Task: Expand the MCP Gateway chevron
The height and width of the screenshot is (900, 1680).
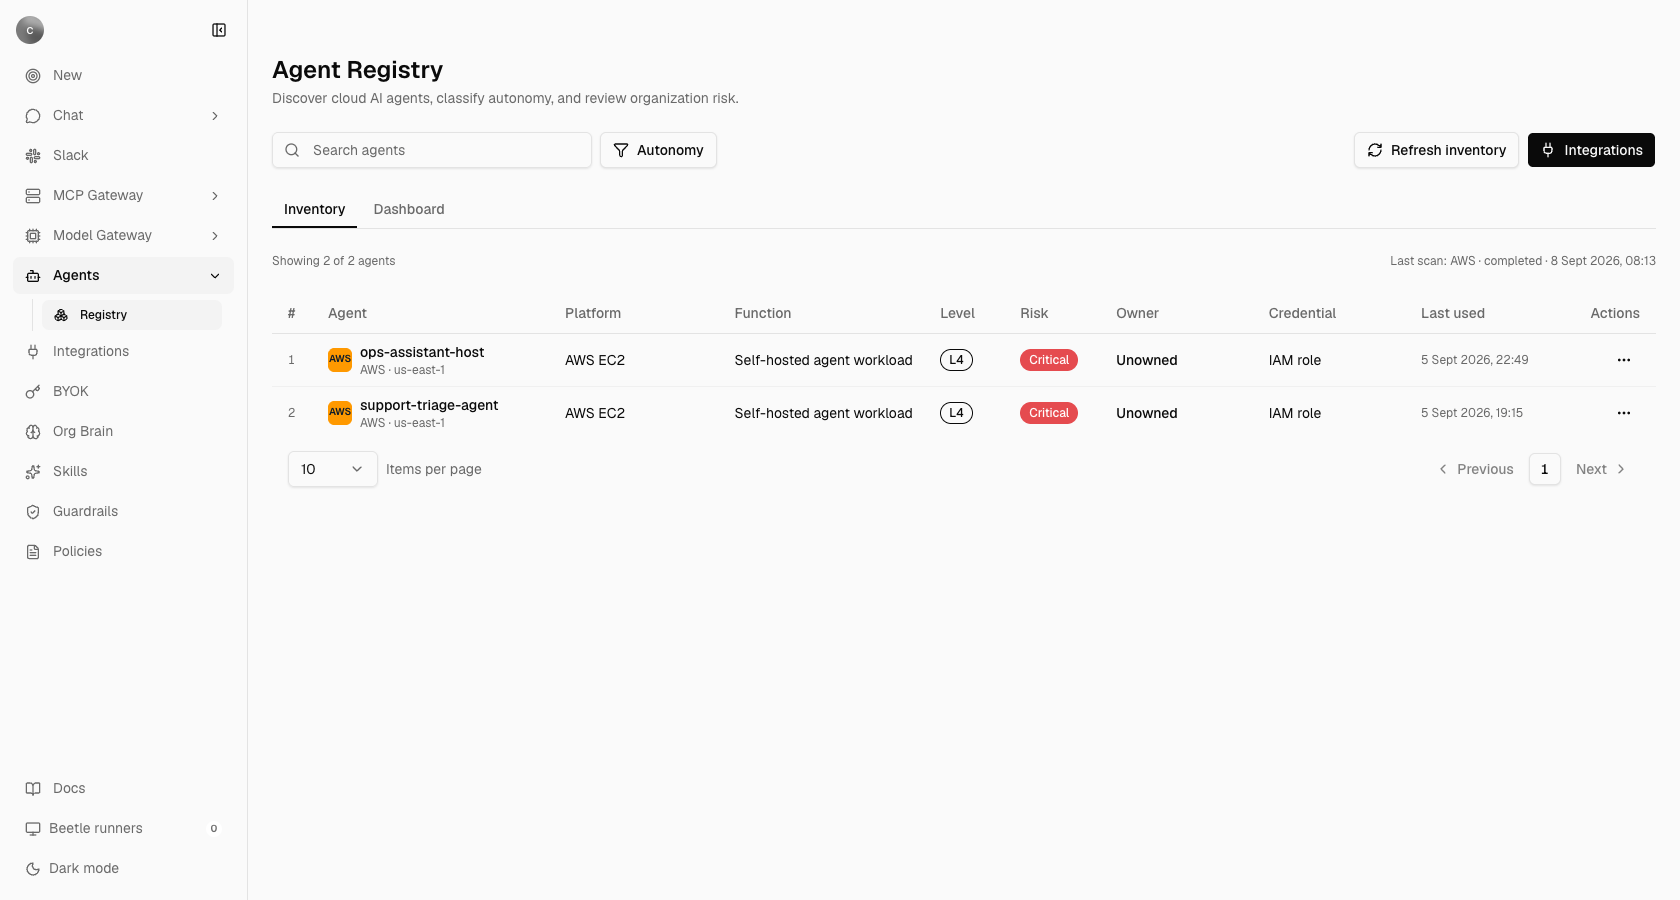Action: [x=215, y=196]
